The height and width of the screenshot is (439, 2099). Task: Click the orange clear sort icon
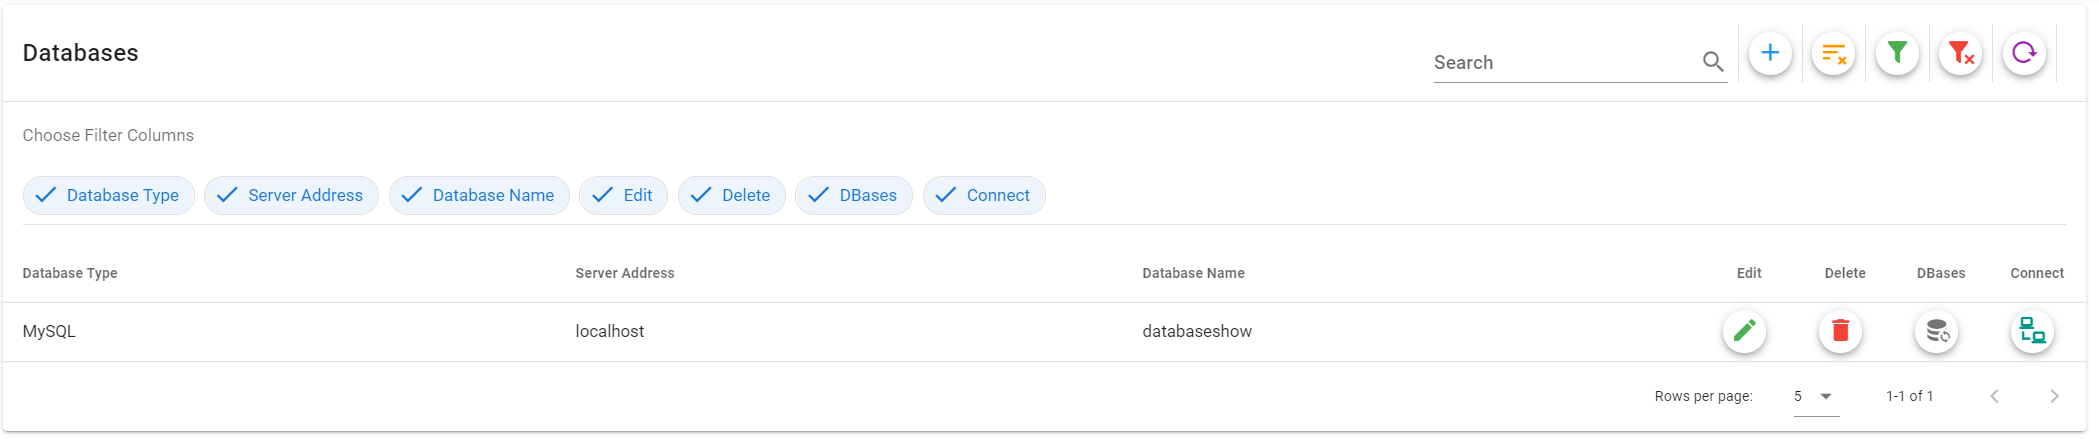[1833, 53]
